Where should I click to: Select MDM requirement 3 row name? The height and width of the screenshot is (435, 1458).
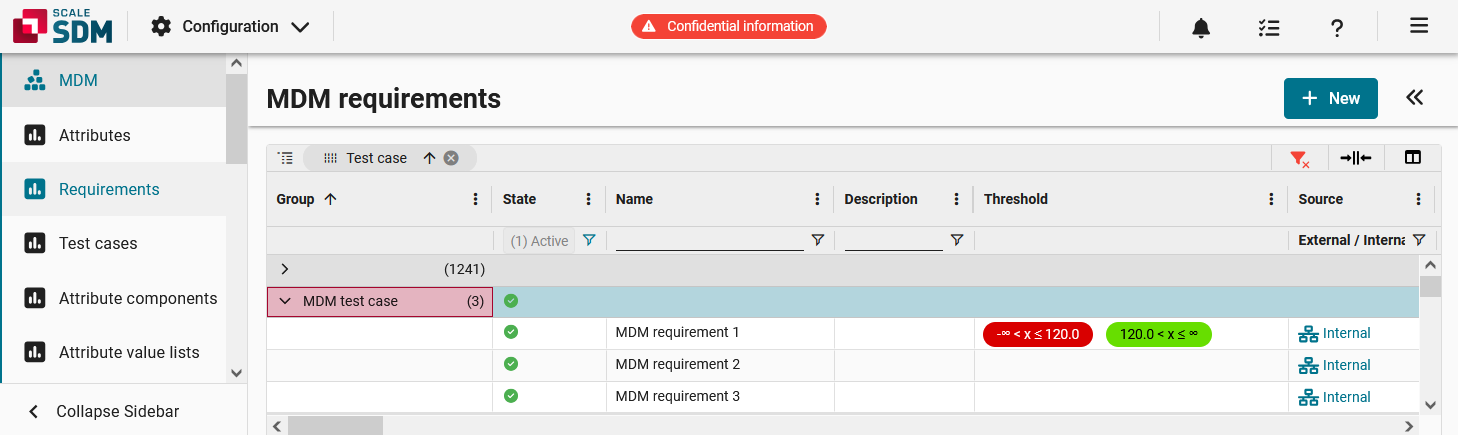tap(677, 396)
